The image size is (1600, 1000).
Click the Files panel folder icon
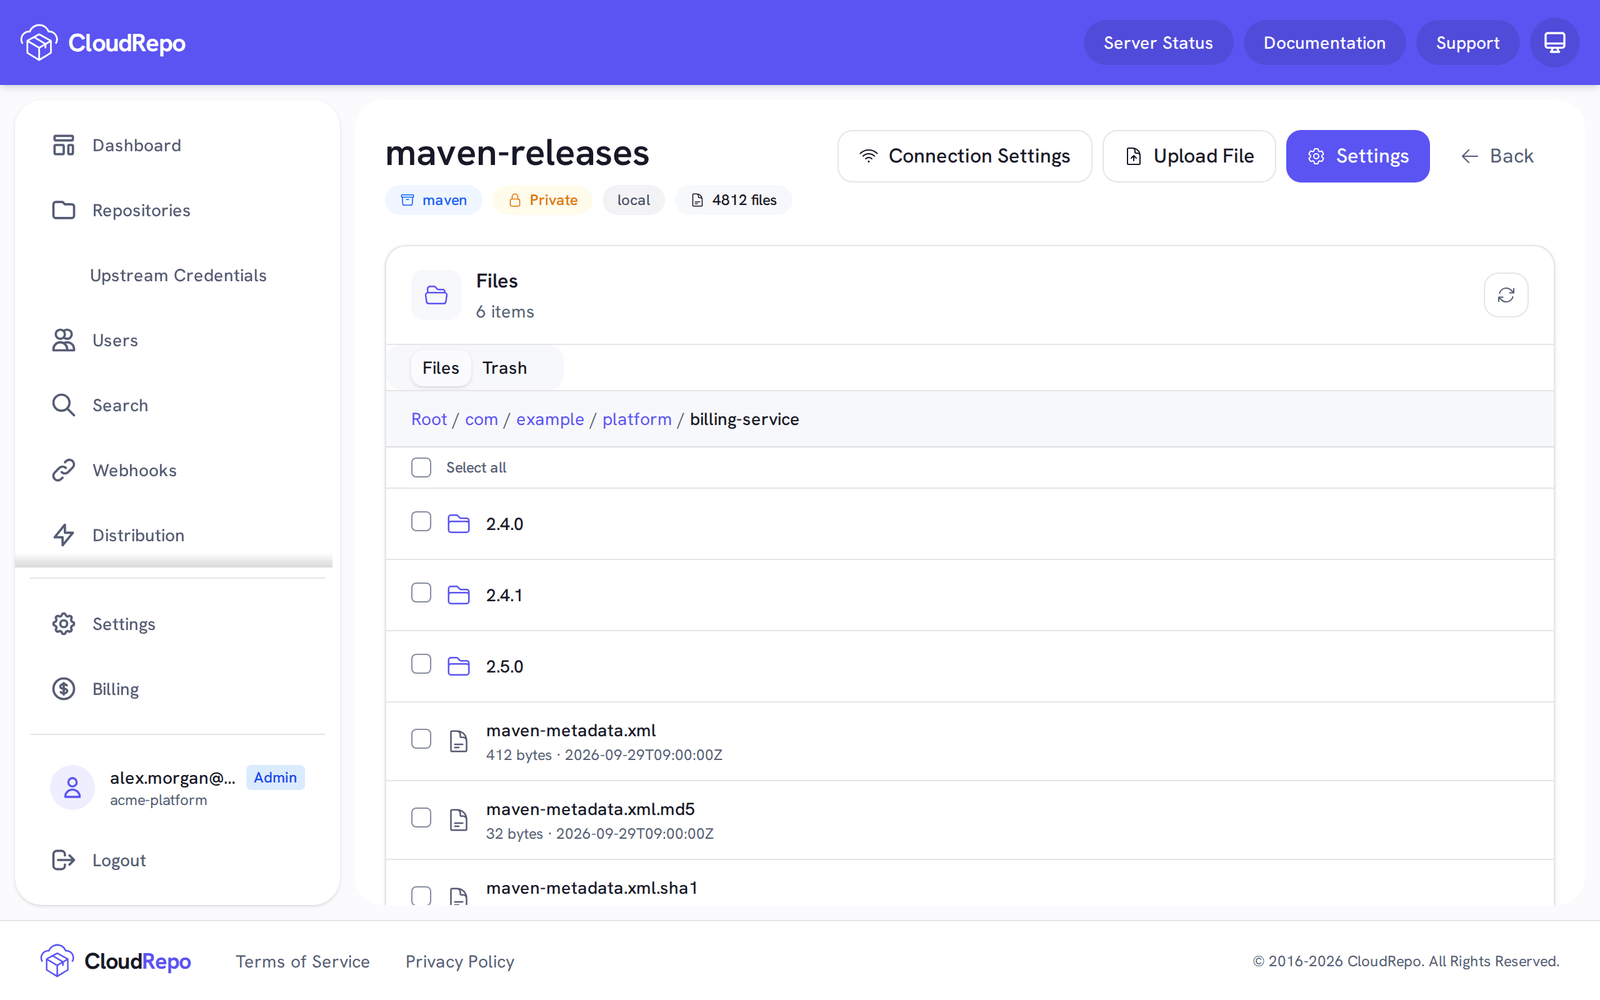coord(436,295)
